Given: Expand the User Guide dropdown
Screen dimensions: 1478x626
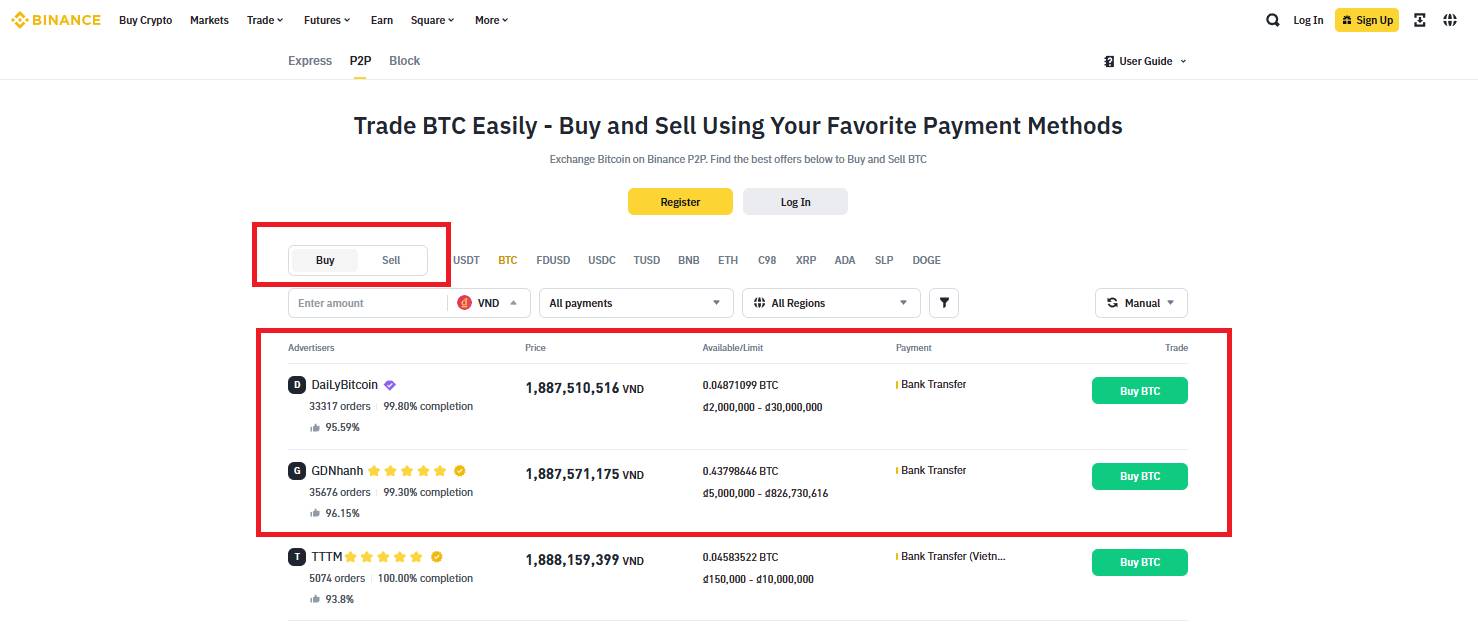Looking at the screenshot, I should (1145, 61).
